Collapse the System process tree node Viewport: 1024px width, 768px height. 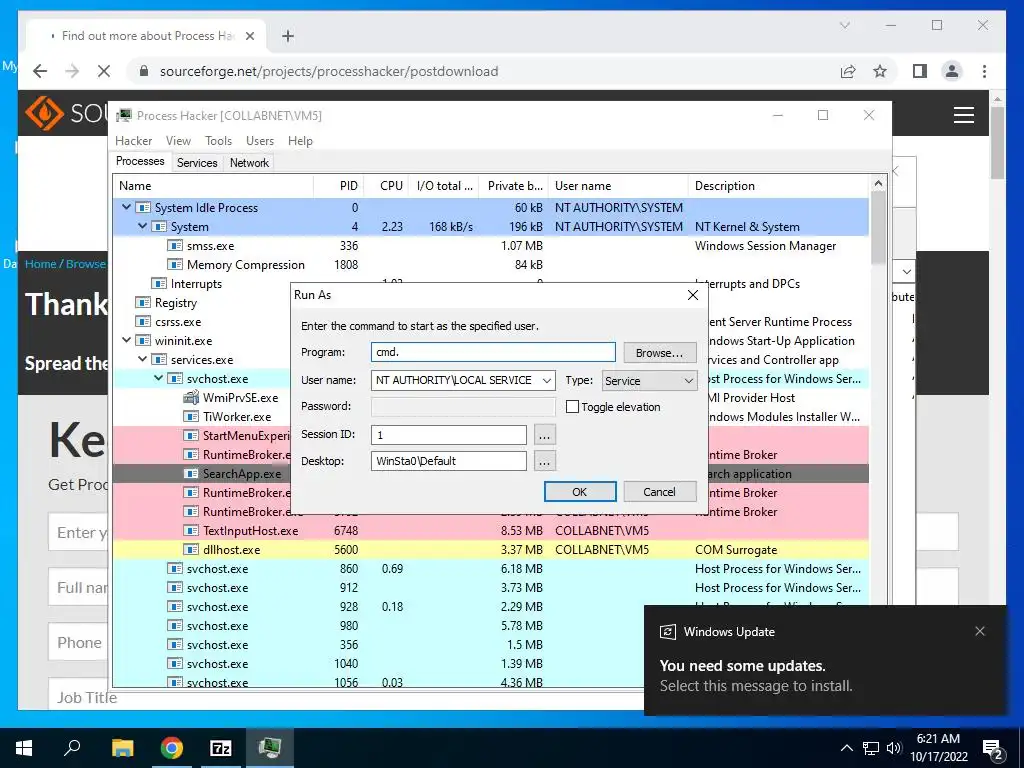(142, 226)
